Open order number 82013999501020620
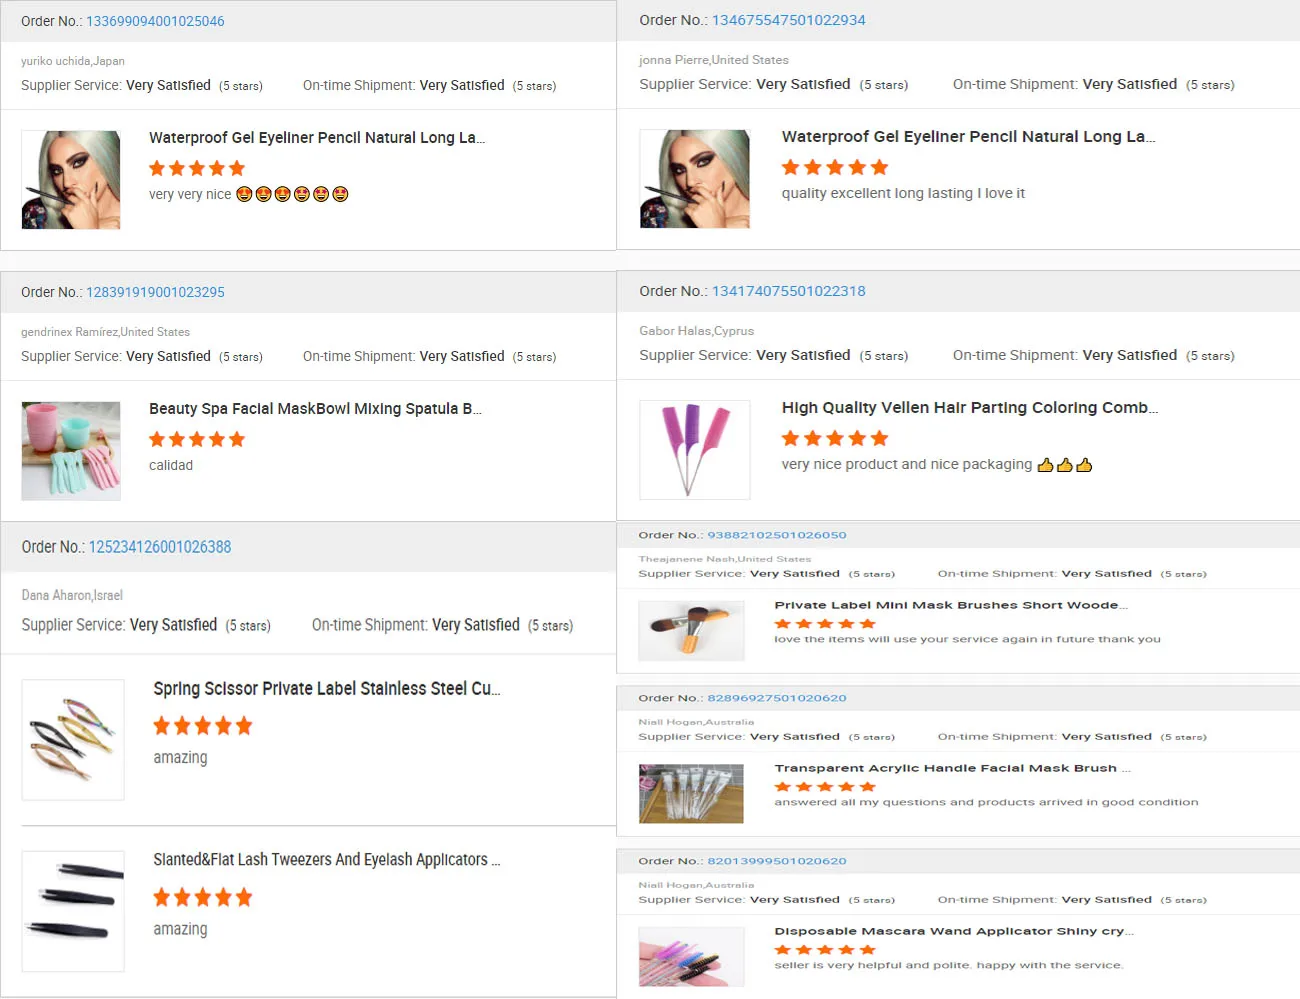 pos(776,861)
